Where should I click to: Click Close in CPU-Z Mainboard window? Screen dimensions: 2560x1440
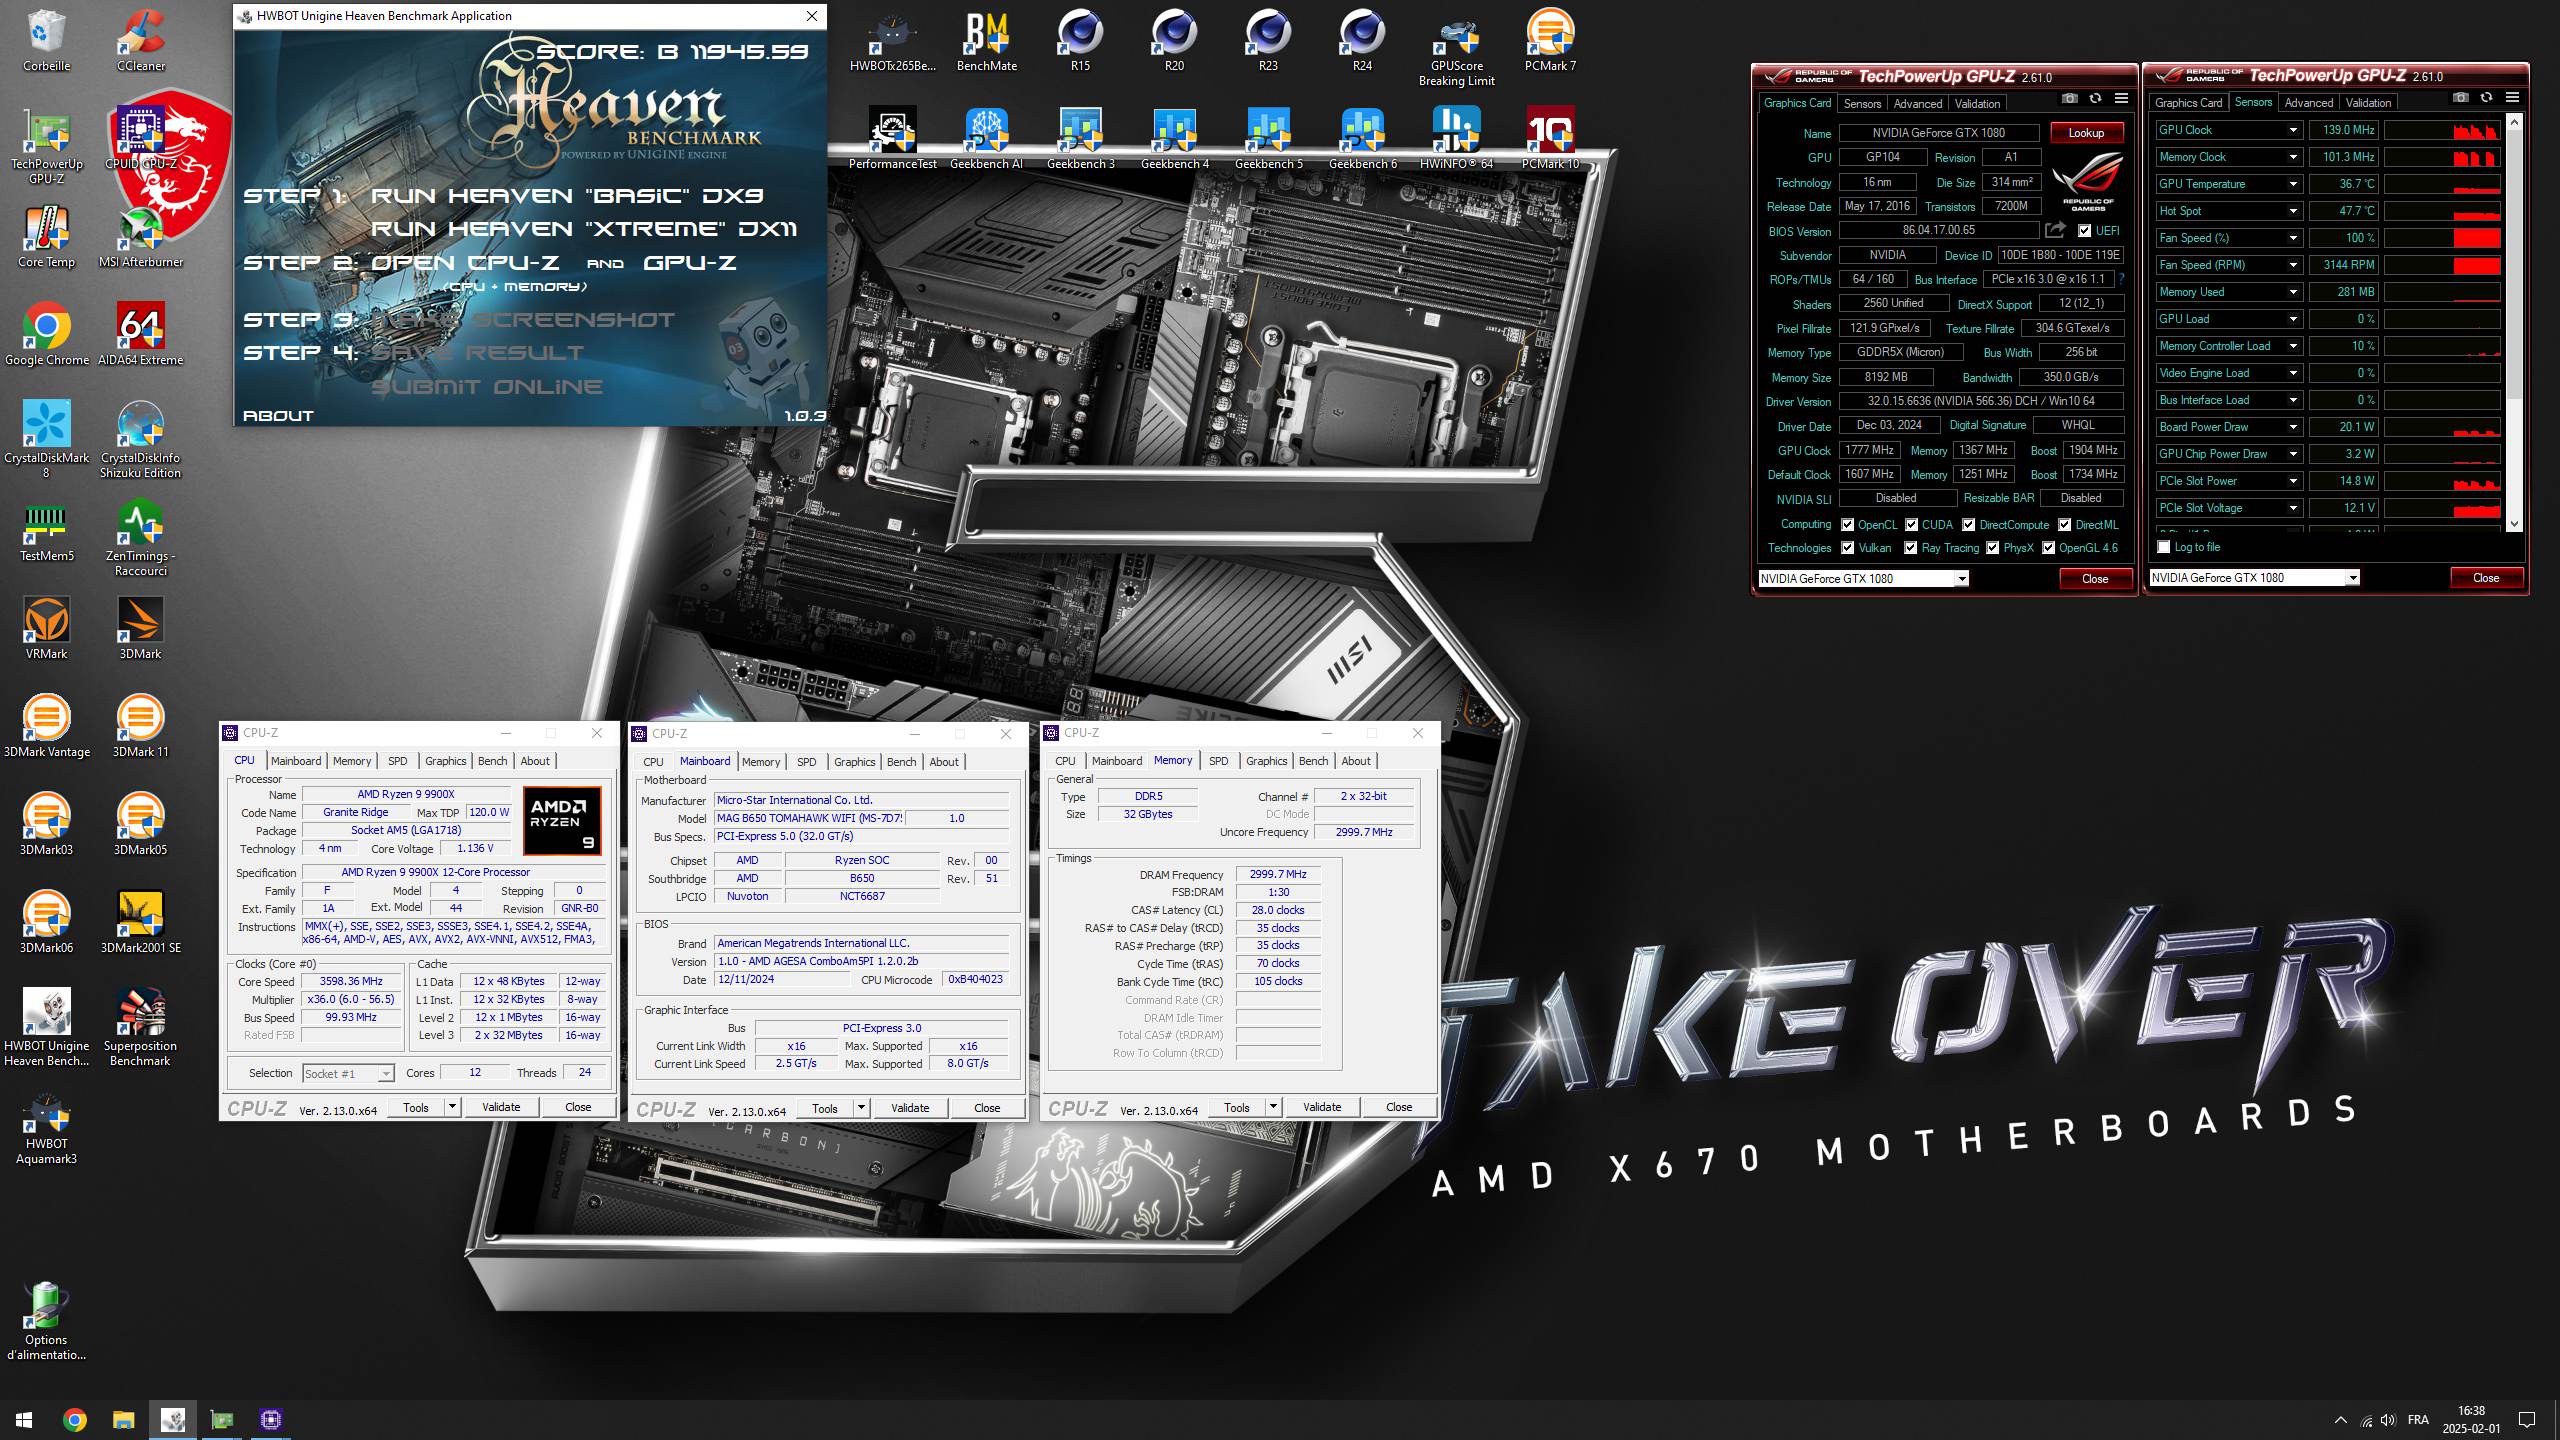987,1108
